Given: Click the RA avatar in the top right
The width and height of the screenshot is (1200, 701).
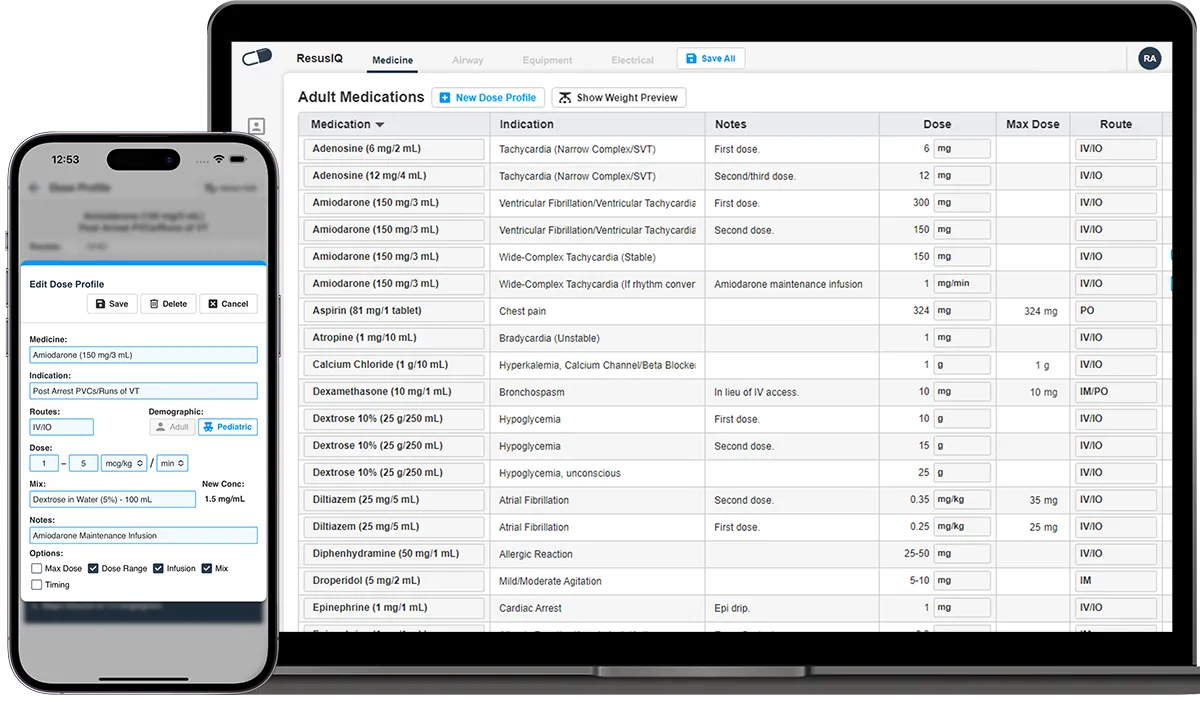Looking at the screenshot, I should click(1149, 58).
